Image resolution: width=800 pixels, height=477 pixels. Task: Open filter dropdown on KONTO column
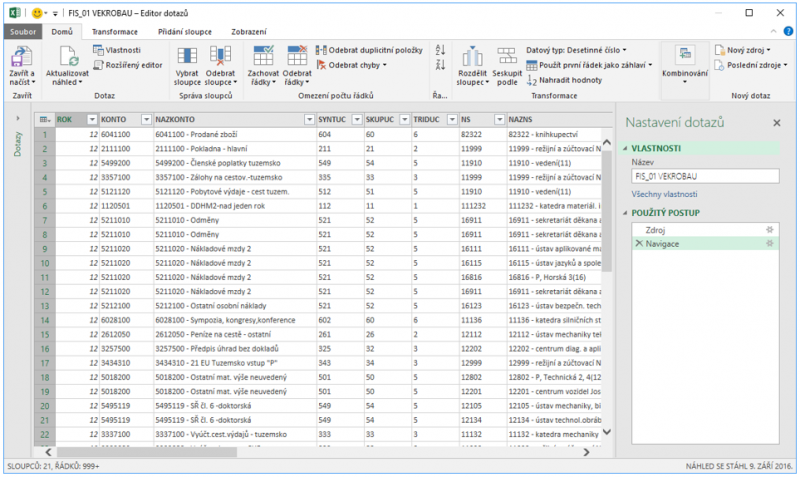click(x=145, y=119)
